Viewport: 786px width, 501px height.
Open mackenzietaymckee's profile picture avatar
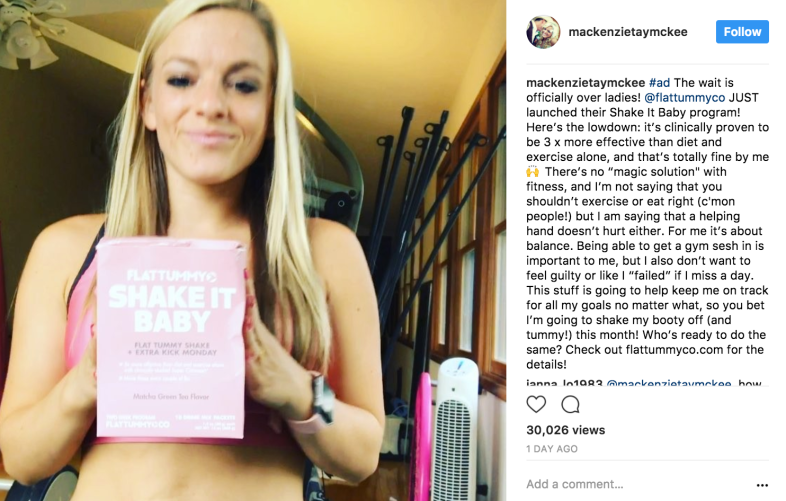click(543, 32)
